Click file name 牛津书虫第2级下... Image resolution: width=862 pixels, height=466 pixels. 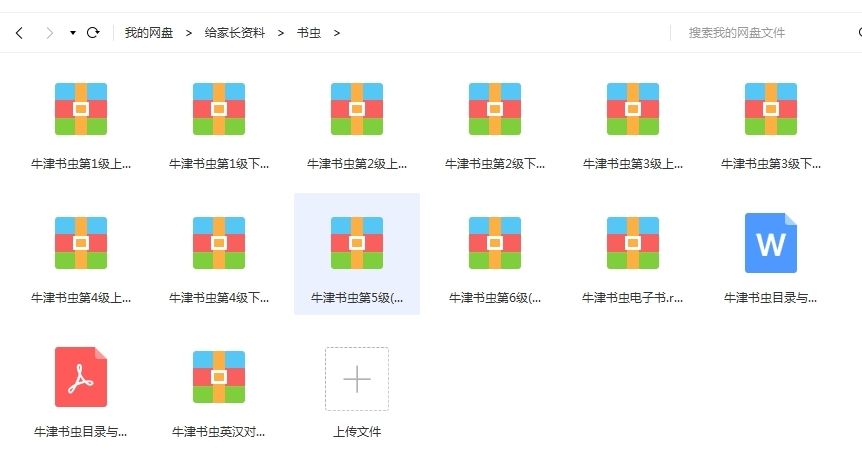tap(495, 164)
